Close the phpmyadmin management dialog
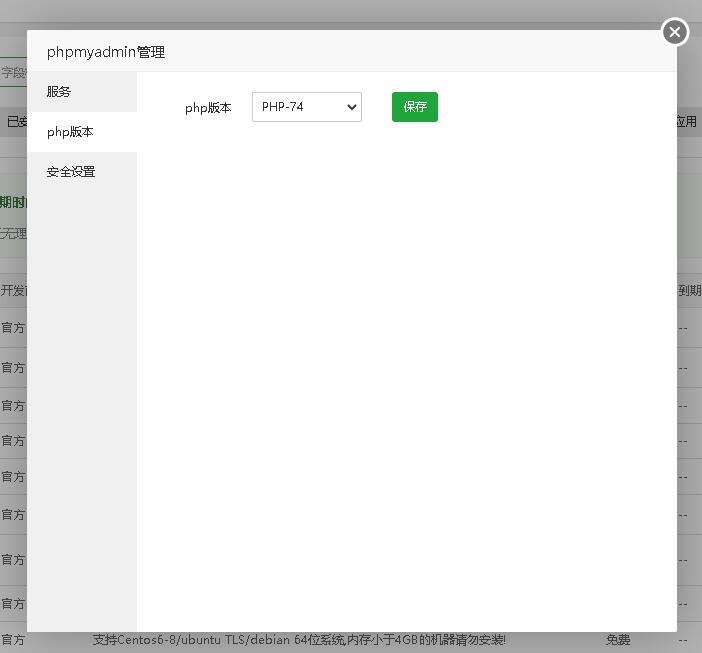 pyautogui.click(x=675, y=32)
